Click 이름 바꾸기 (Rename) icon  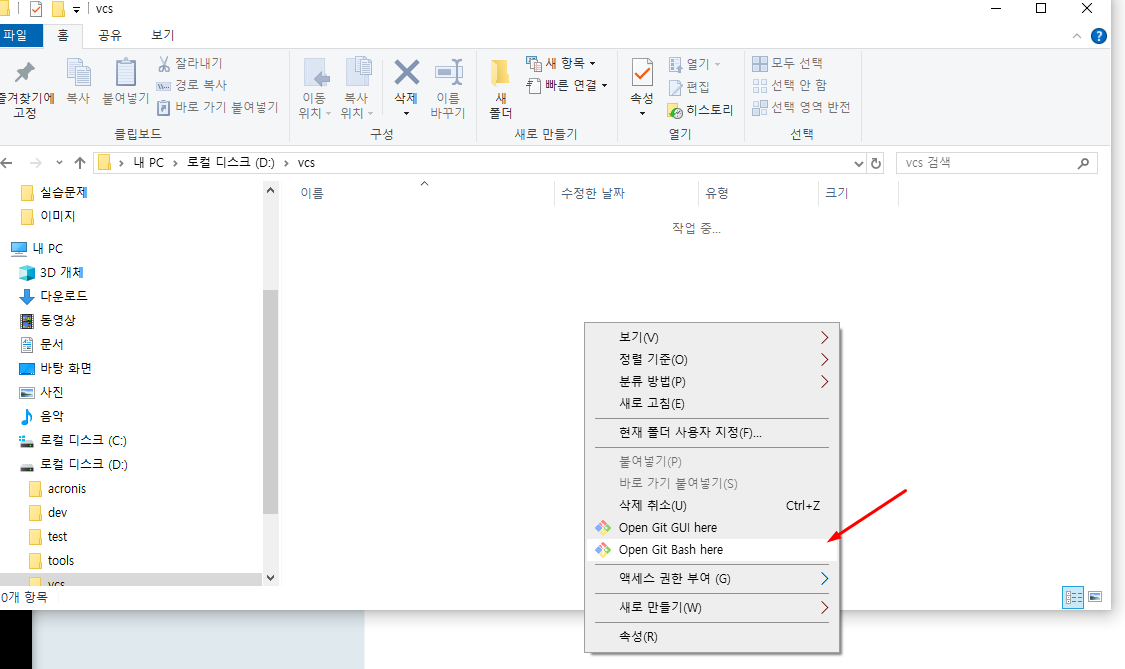tap(448, 88)
